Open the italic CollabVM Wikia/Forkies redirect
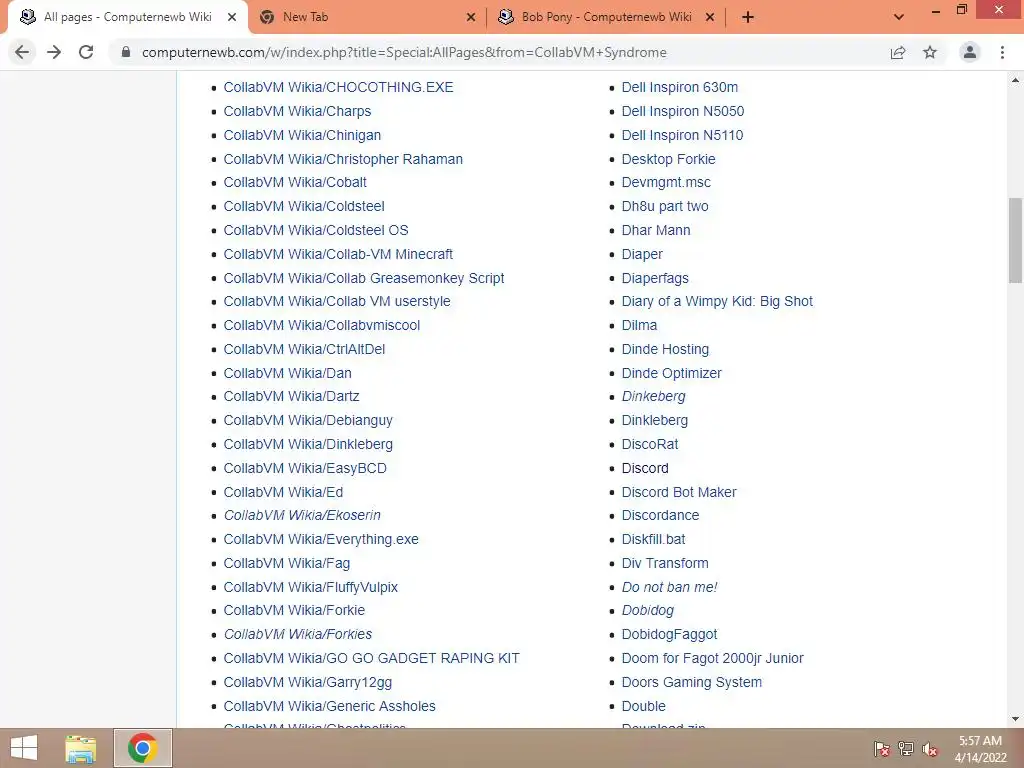The image size is (1024, 768). [298, 634]
